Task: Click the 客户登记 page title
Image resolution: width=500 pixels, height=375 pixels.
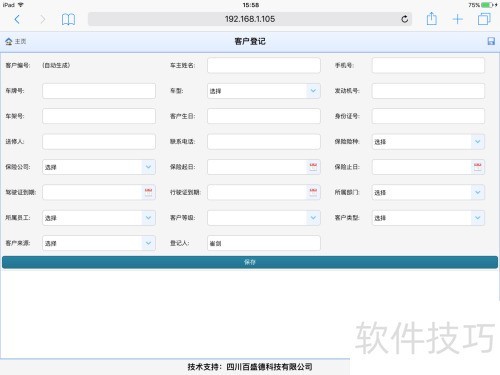Action: (250, 41)
